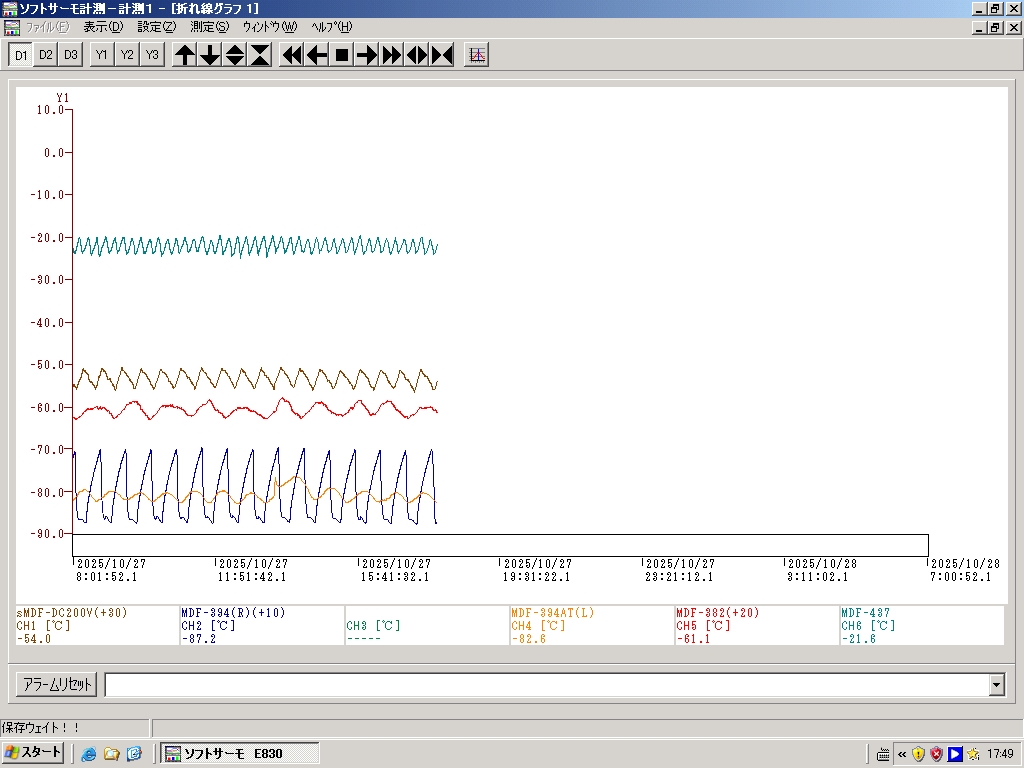Click the alarm message text field
The width and height of the screenshot is (1024, 768).
tap(546, 685)
